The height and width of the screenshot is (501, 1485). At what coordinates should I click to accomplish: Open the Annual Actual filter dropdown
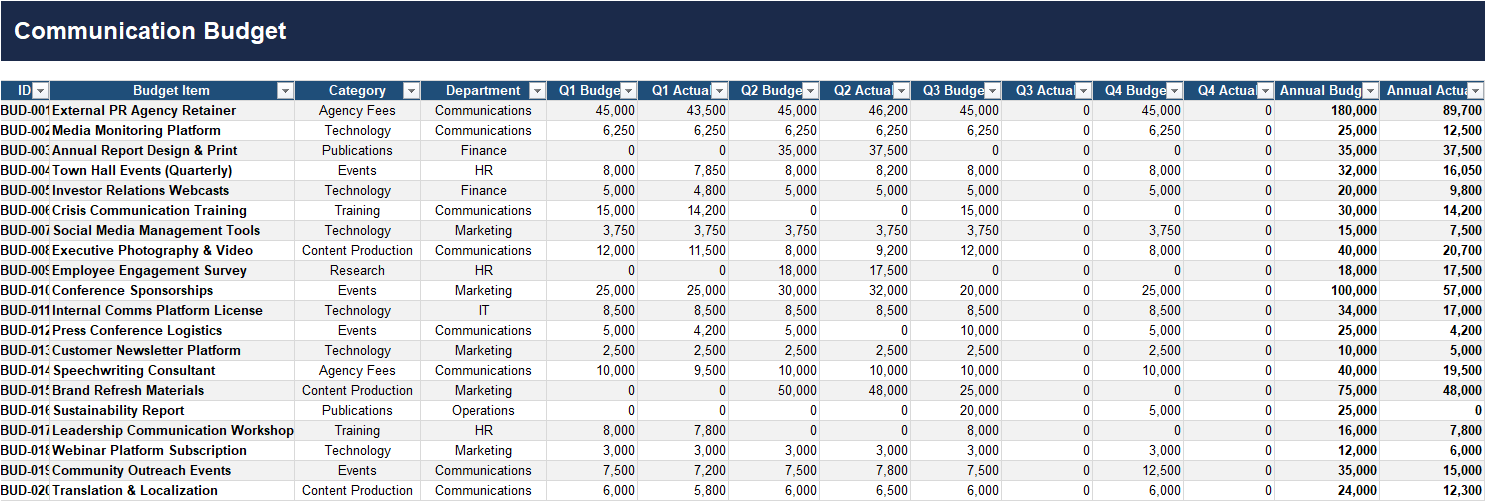click(1475, 91)
